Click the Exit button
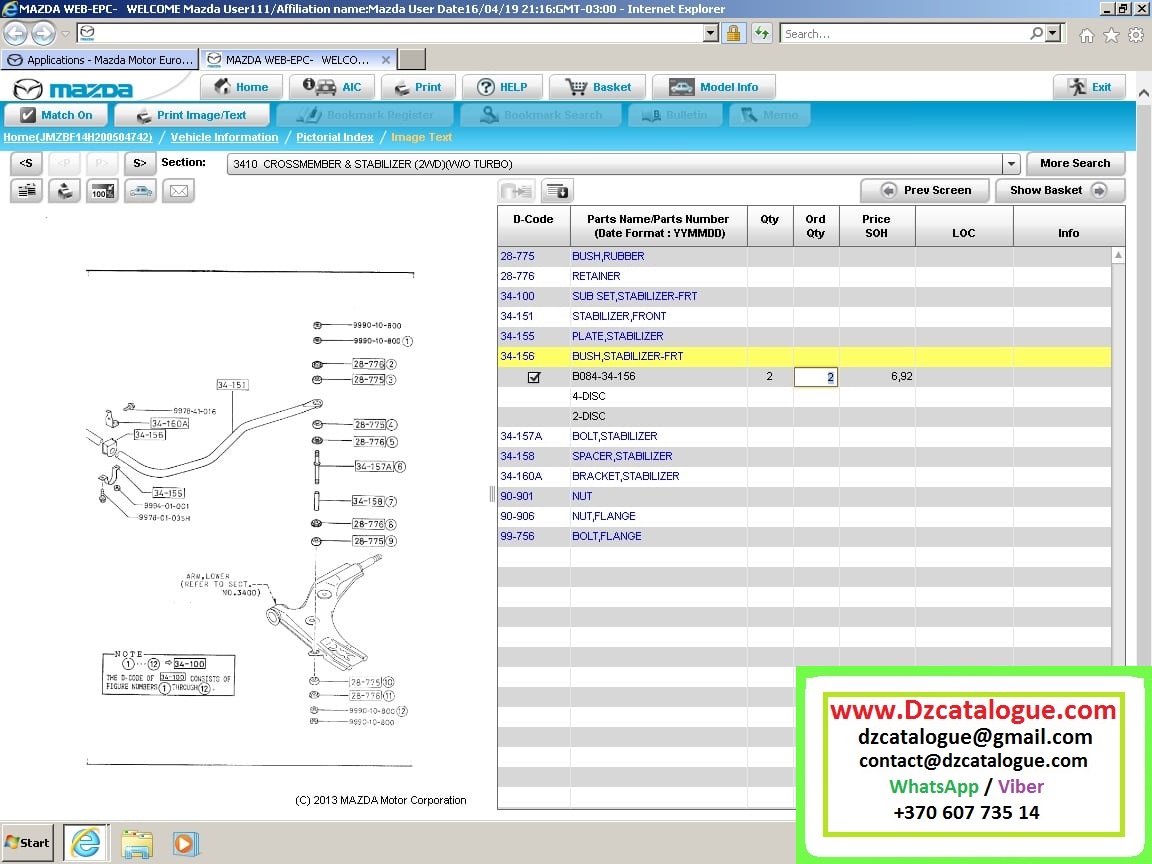Image resolution: width=1152 pixels, height=864 pixels. pyautogui.click(x=1089, y=87)
